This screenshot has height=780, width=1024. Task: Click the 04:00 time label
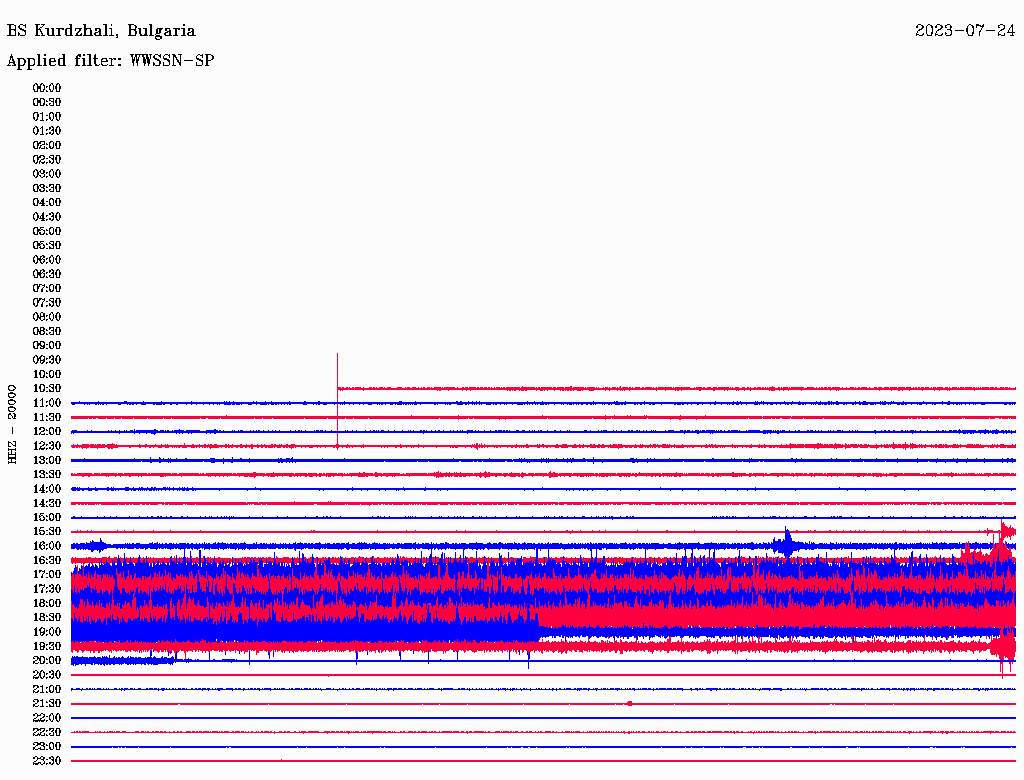click(47, 202)
